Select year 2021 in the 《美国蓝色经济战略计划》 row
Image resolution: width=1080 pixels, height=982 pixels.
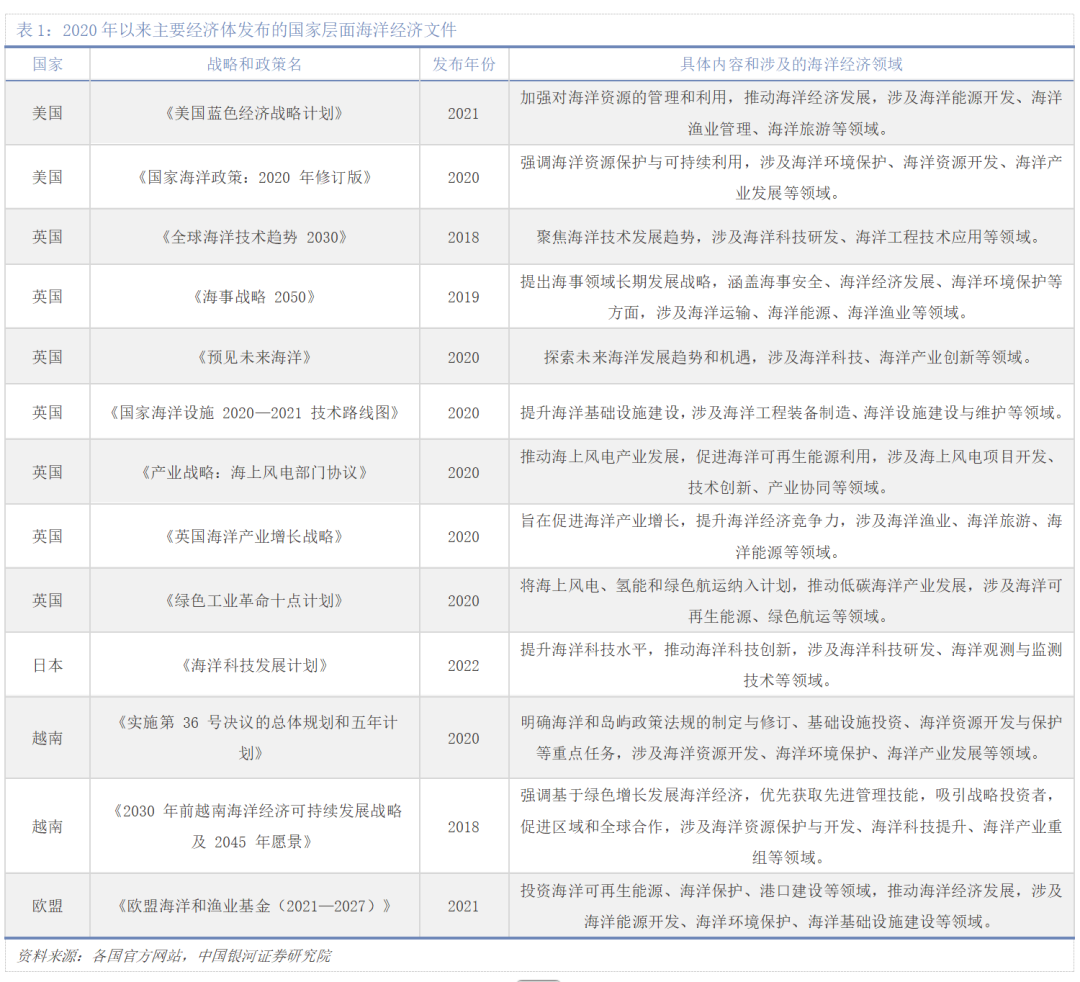(x=464, y=114)
